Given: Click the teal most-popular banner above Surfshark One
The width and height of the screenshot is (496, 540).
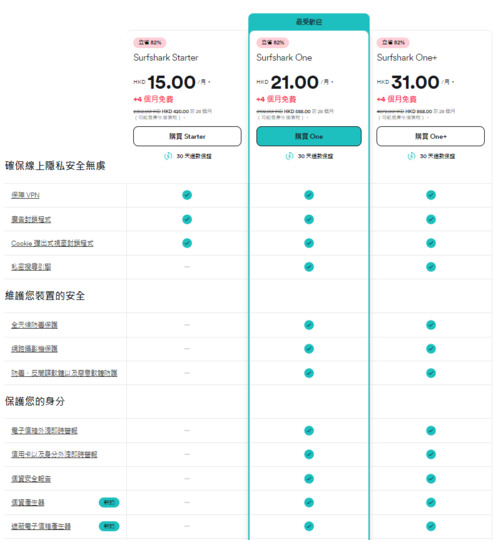Looking at the screenshot, I should point(309,22).
